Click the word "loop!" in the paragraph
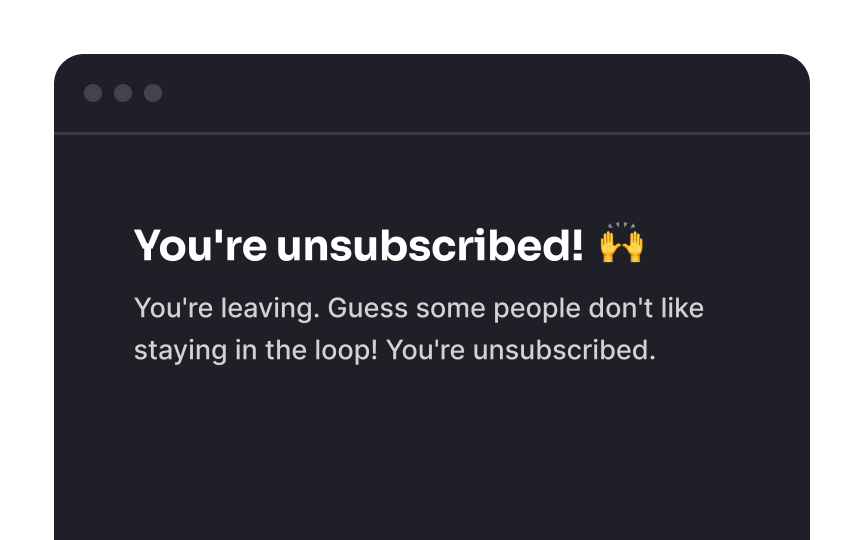 [347, 351]
